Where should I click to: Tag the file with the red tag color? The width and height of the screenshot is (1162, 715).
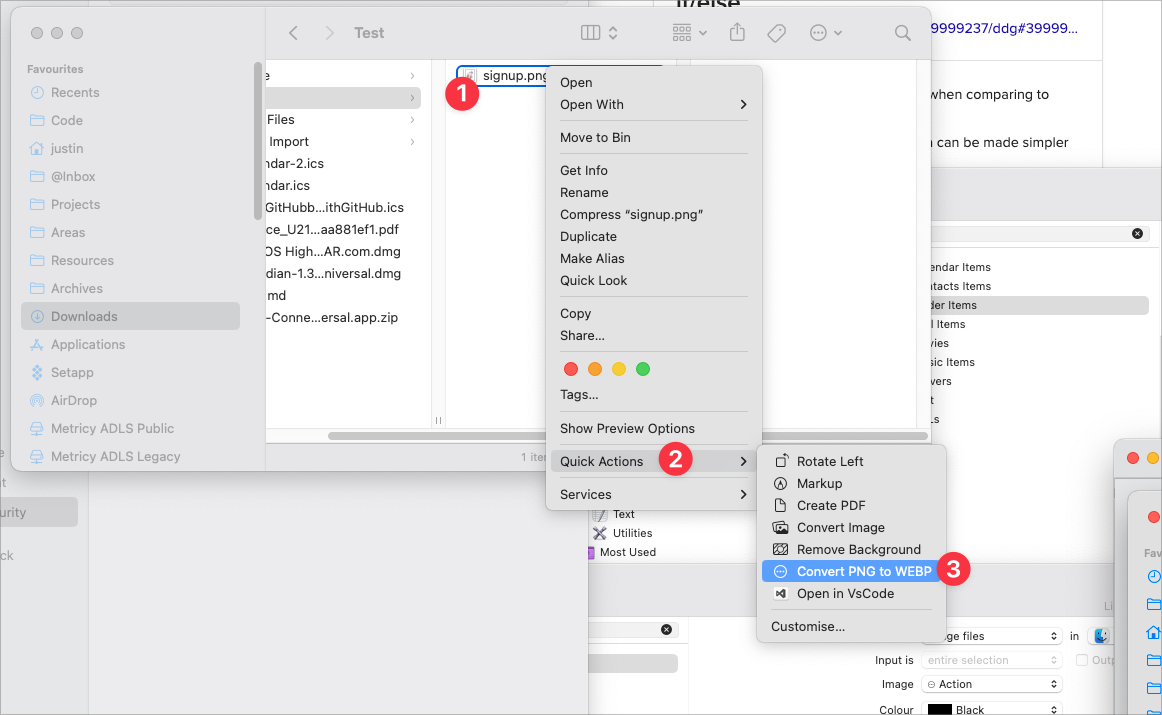(x=571, y=369)
